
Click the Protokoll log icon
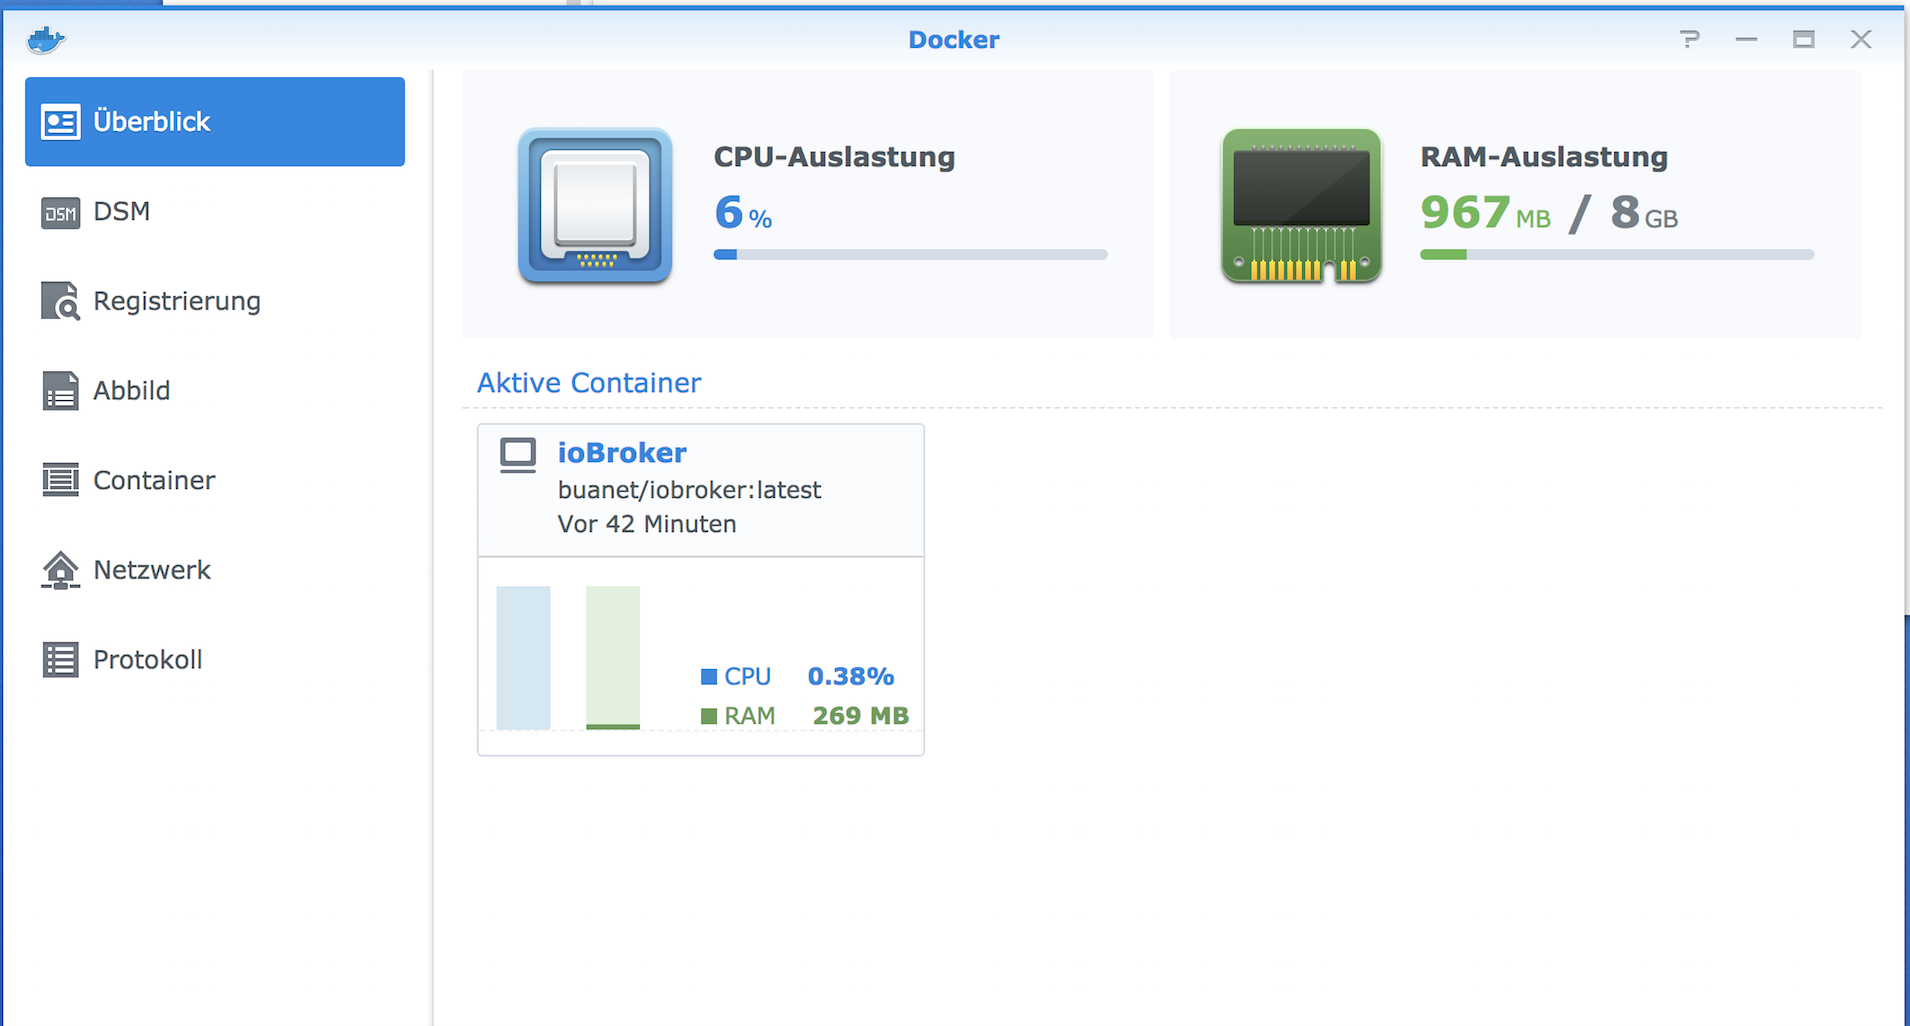tap(60, 660)
